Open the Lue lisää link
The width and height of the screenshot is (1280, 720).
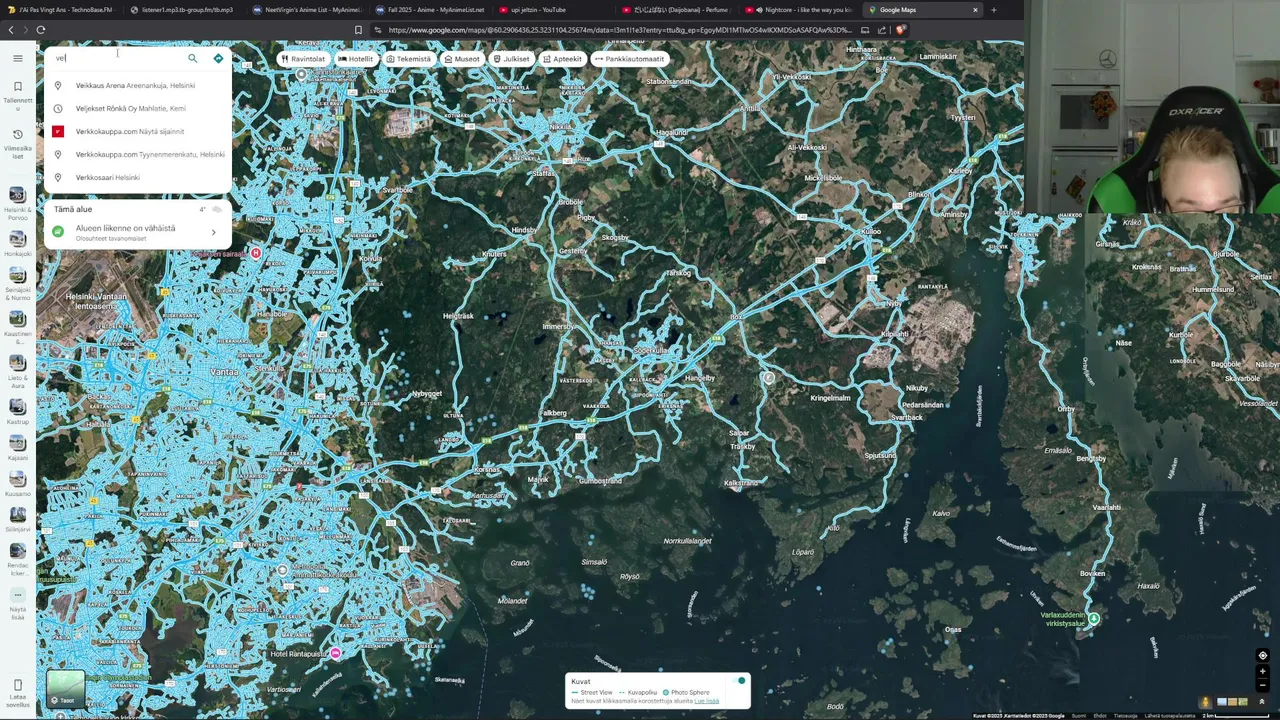click(707, 701)
